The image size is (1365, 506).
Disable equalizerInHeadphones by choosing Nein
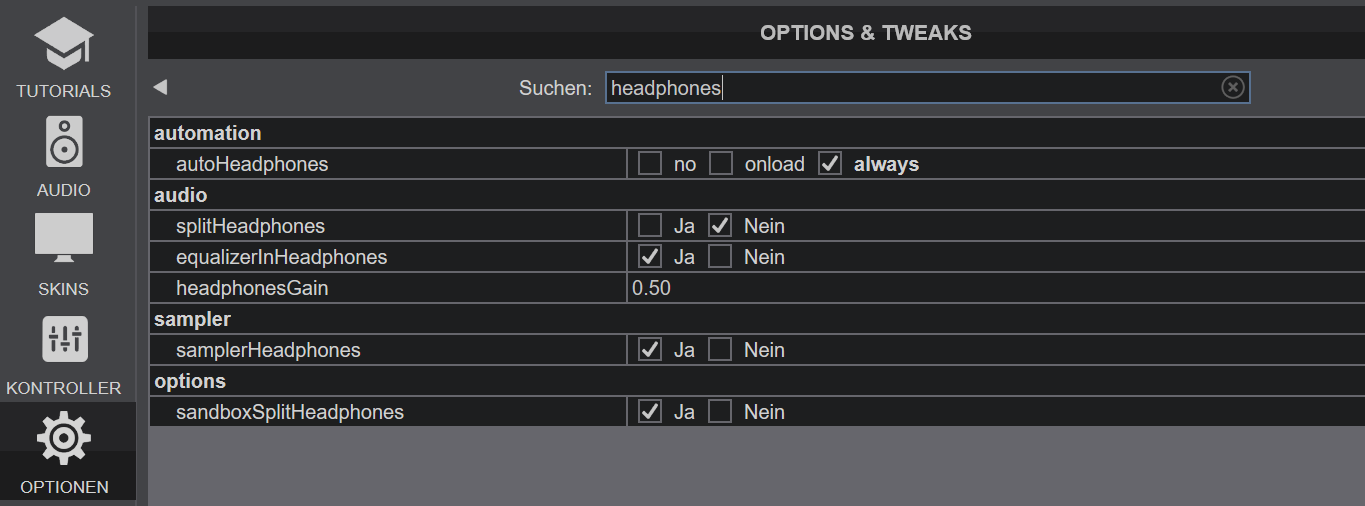tap(720, 257)
